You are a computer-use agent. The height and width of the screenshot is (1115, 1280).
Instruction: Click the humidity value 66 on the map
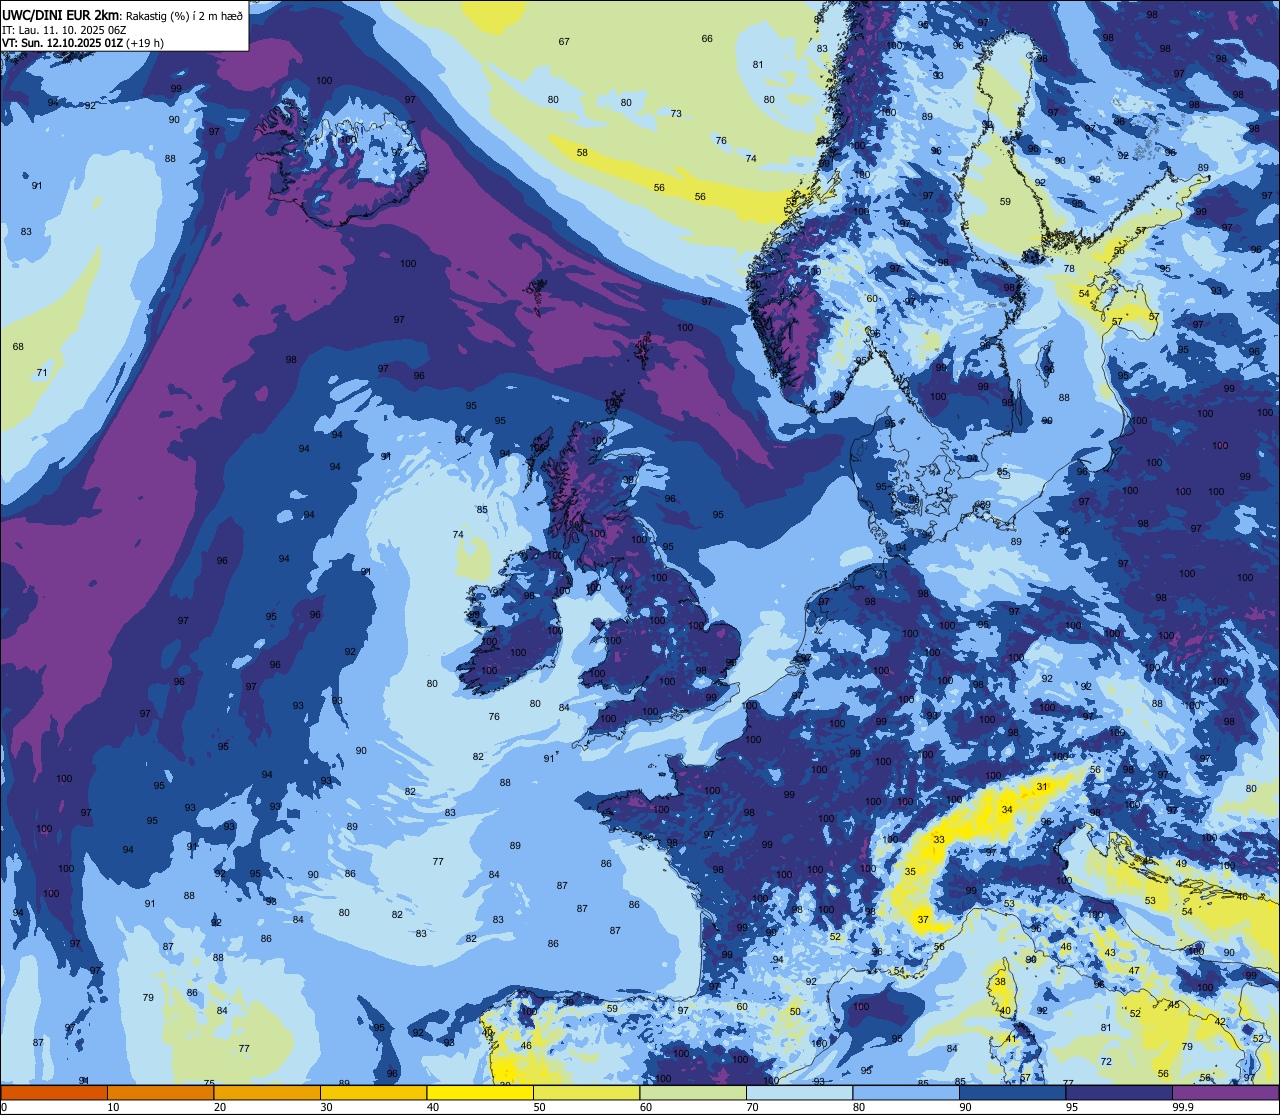tap(707, 38)
